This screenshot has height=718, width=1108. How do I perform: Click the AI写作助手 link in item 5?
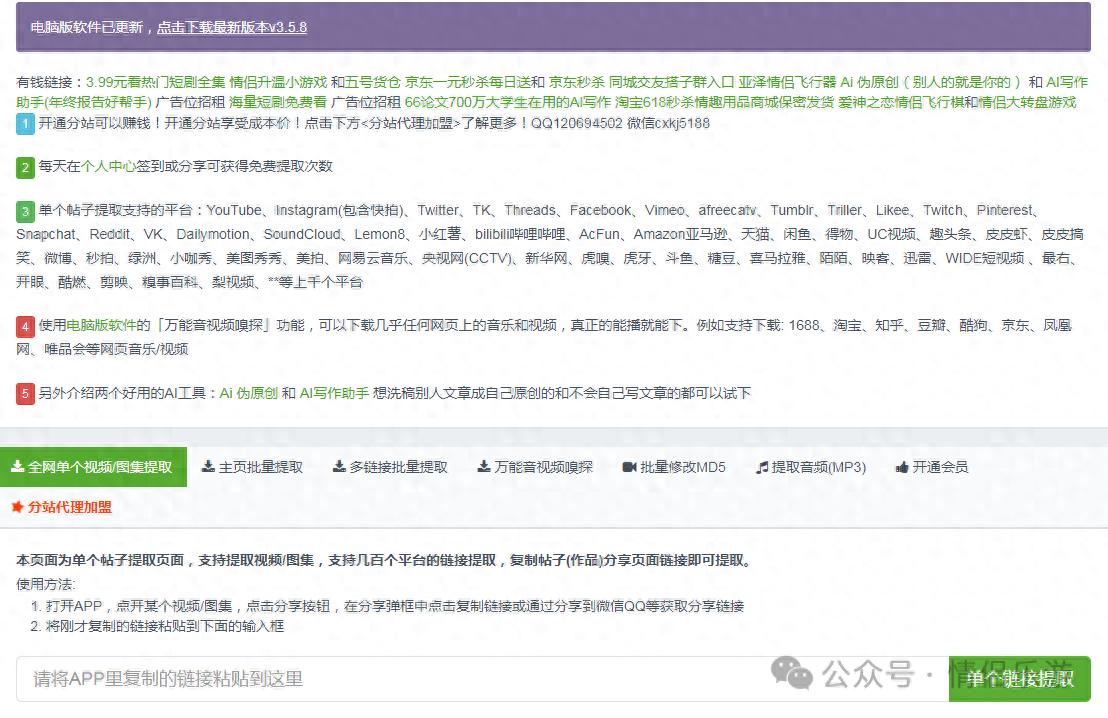coord(334,393)
